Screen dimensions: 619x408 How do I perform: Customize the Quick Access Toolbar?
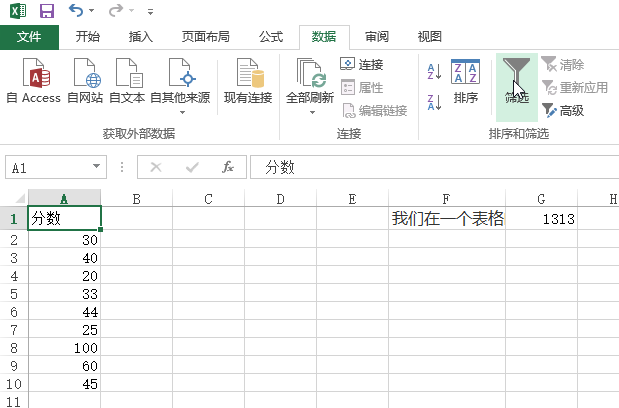pos(150,12)
